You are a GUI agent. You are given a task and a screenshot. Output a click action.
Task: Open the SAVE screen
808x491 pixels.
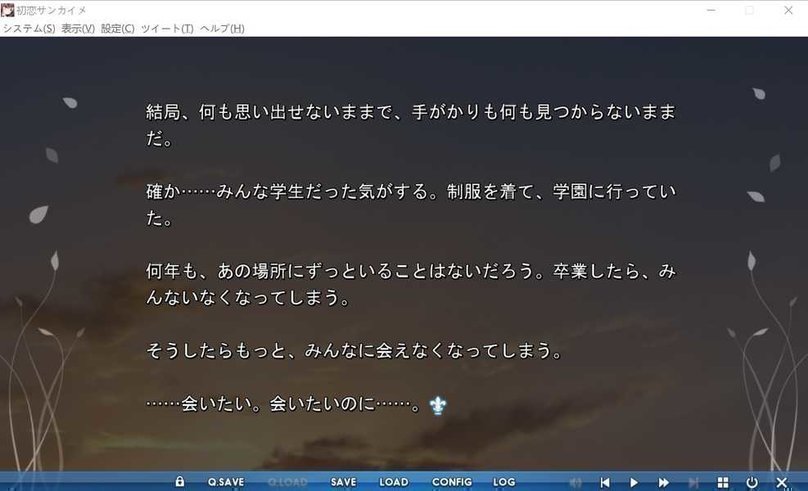(x=343, y=482)
